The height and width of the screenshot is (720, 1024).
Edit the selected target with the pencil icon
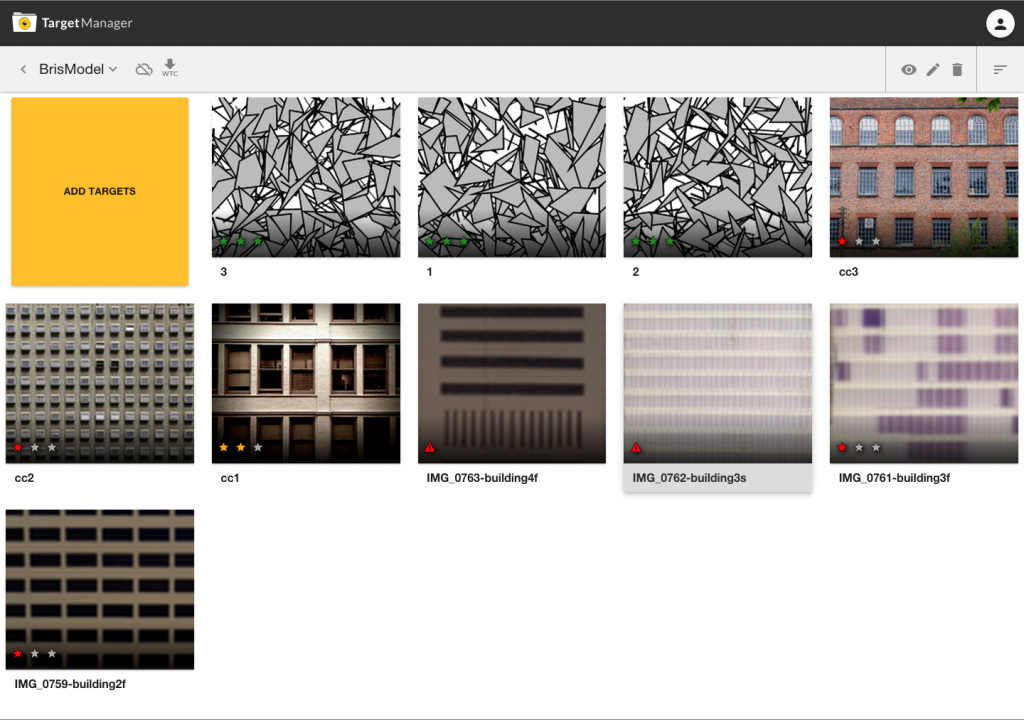pyautogui.click(x=932, y=70)
